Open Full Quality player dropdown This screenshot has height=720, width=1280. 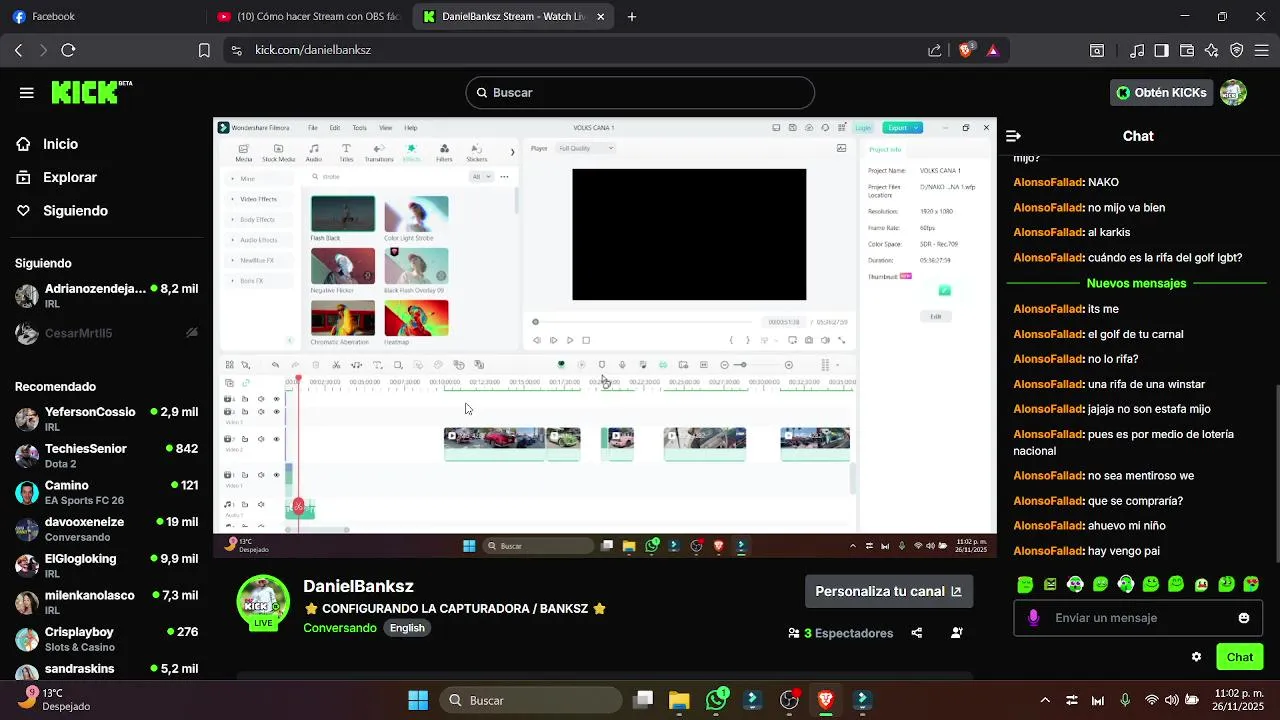tap(586, 148)
